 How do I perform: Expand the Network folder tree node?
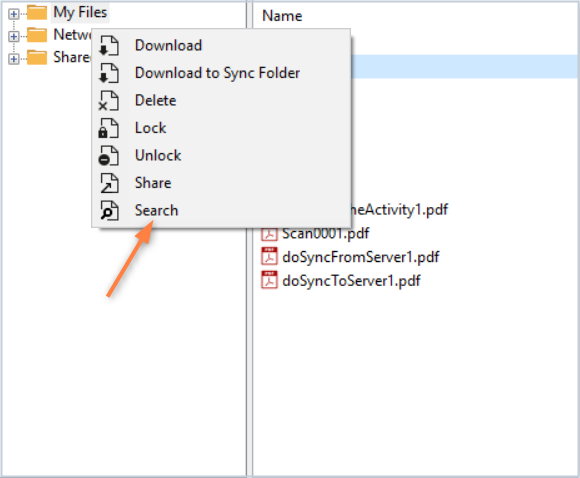pyautogui.click(x=14, y=36)
